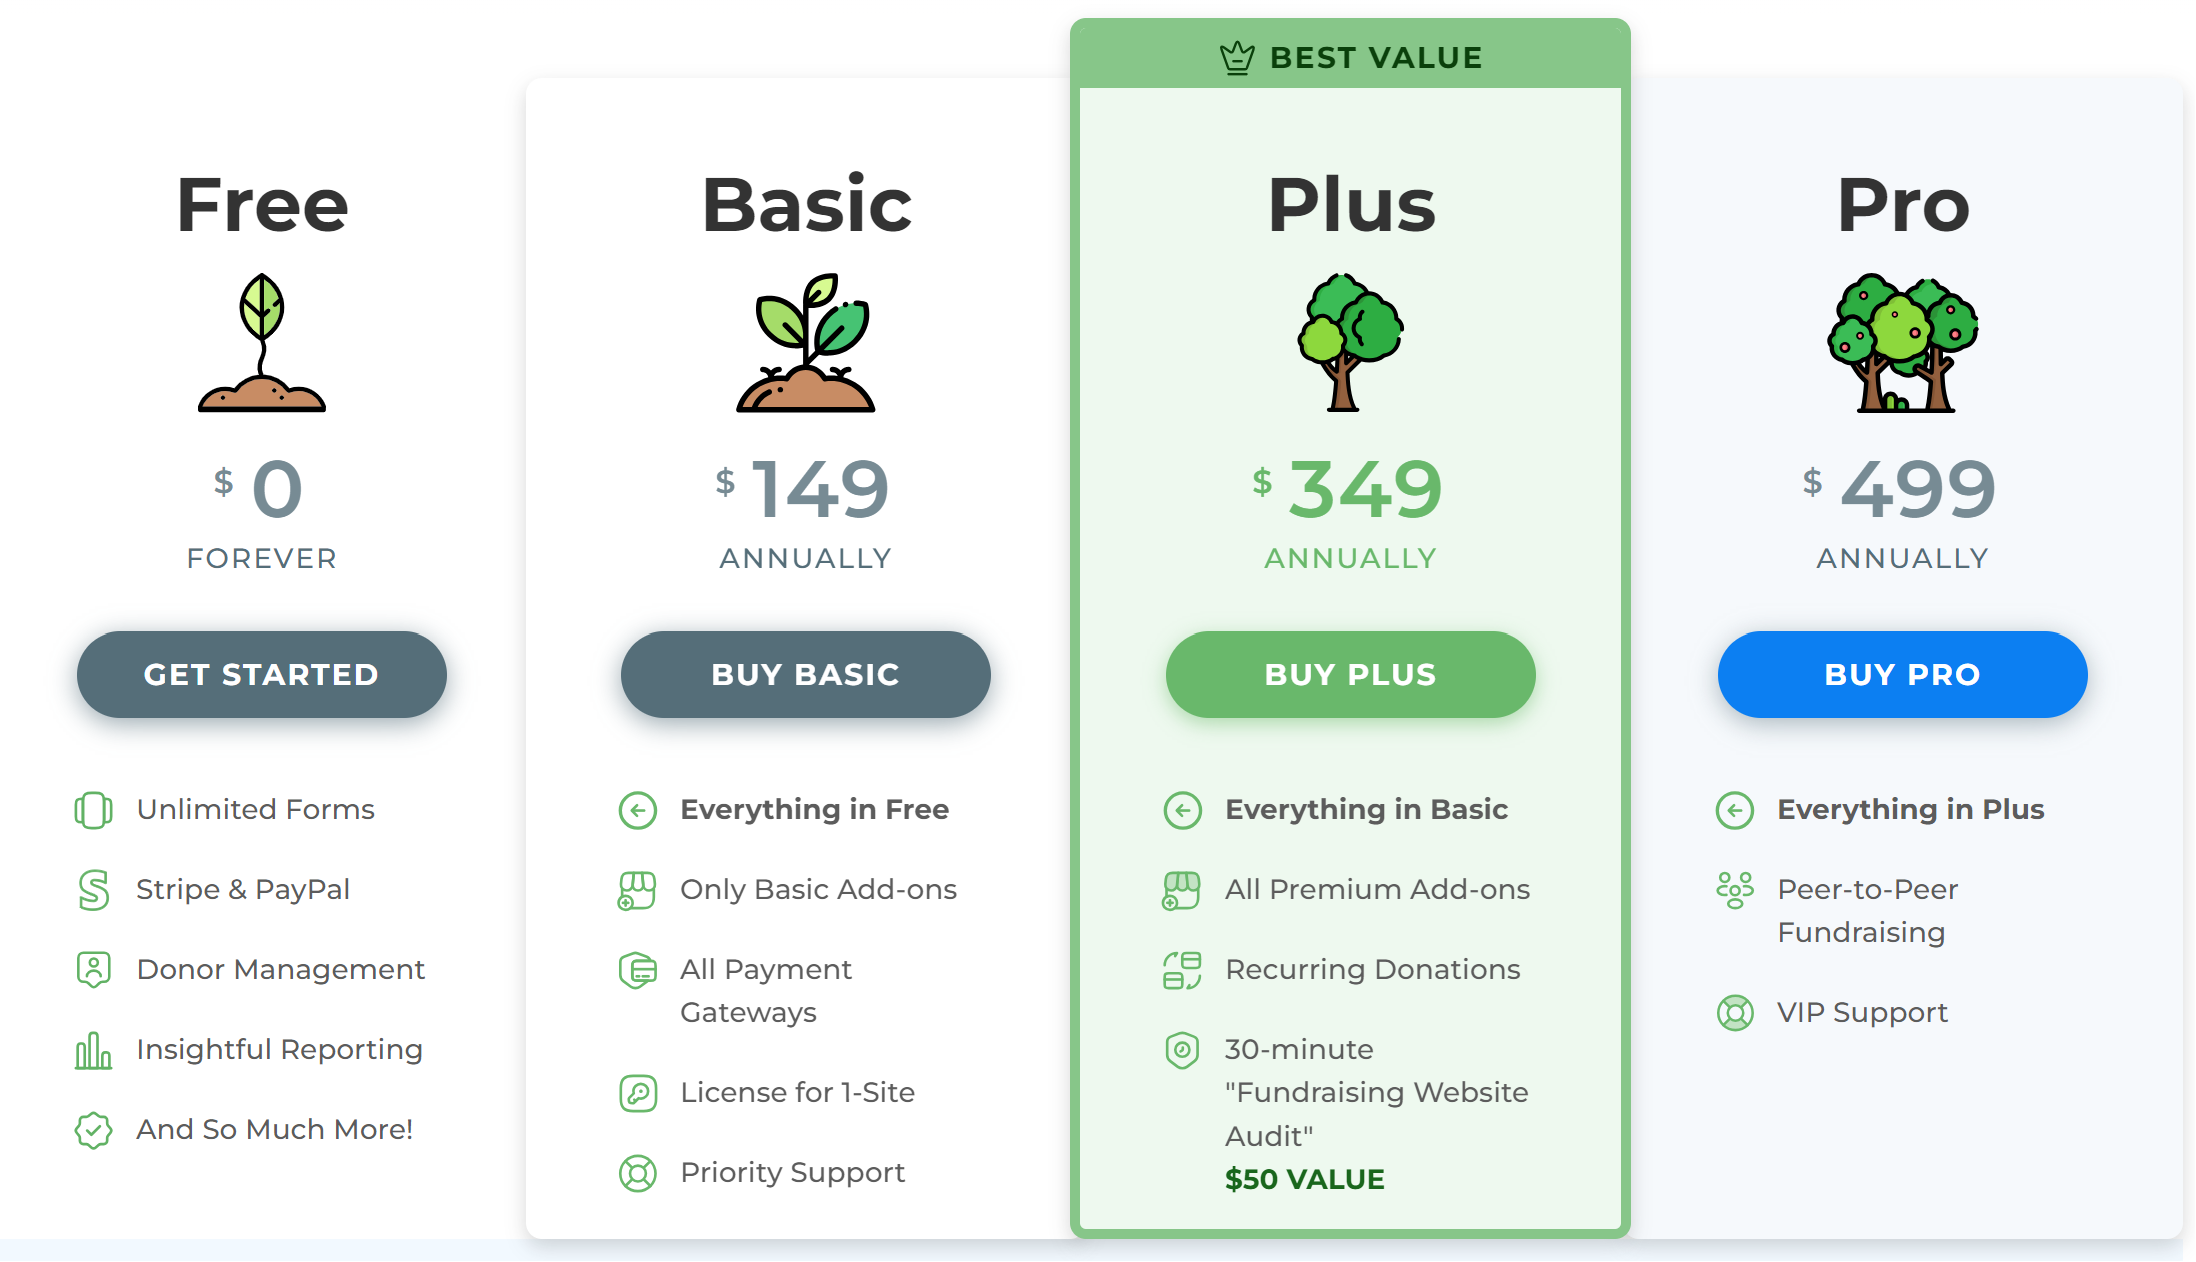
Task: Click the Get Started button
Action: click(261, 674)
